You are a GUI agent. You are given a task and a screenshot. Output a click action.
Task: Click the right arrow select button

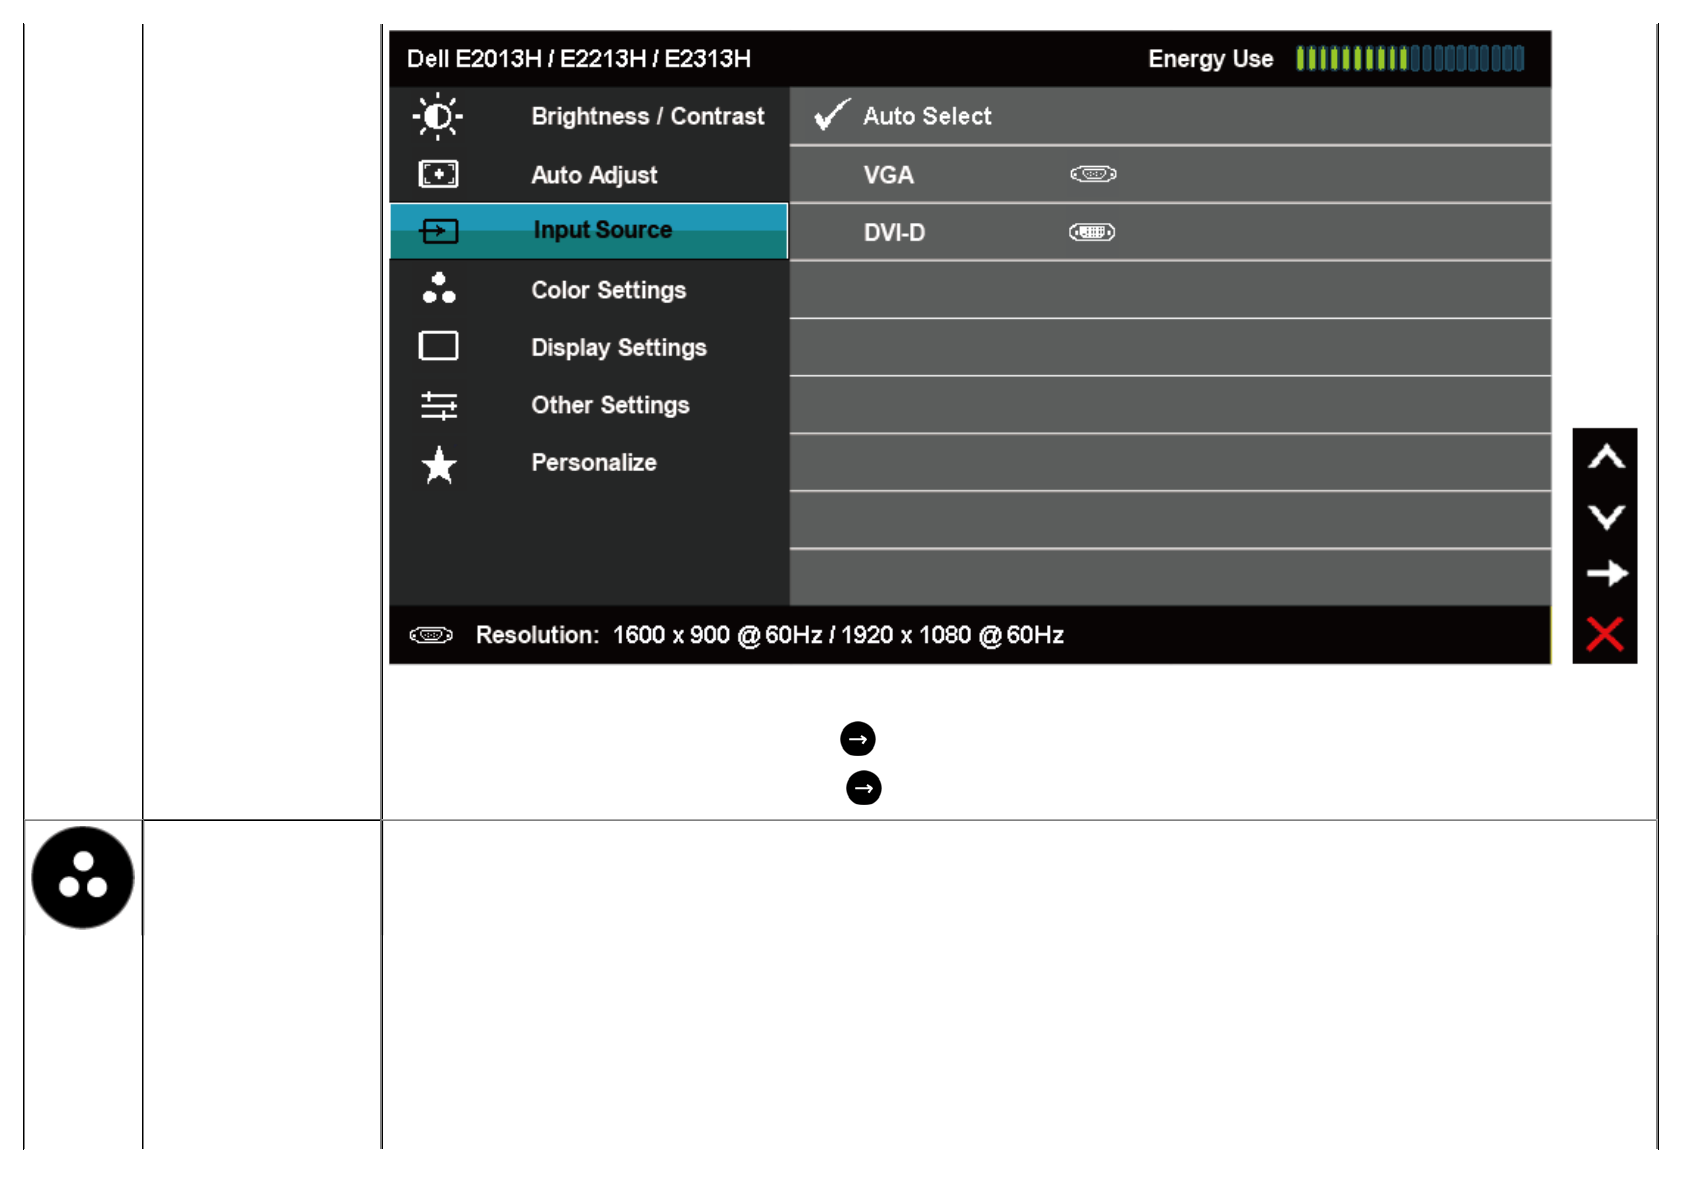(1606, 574)
